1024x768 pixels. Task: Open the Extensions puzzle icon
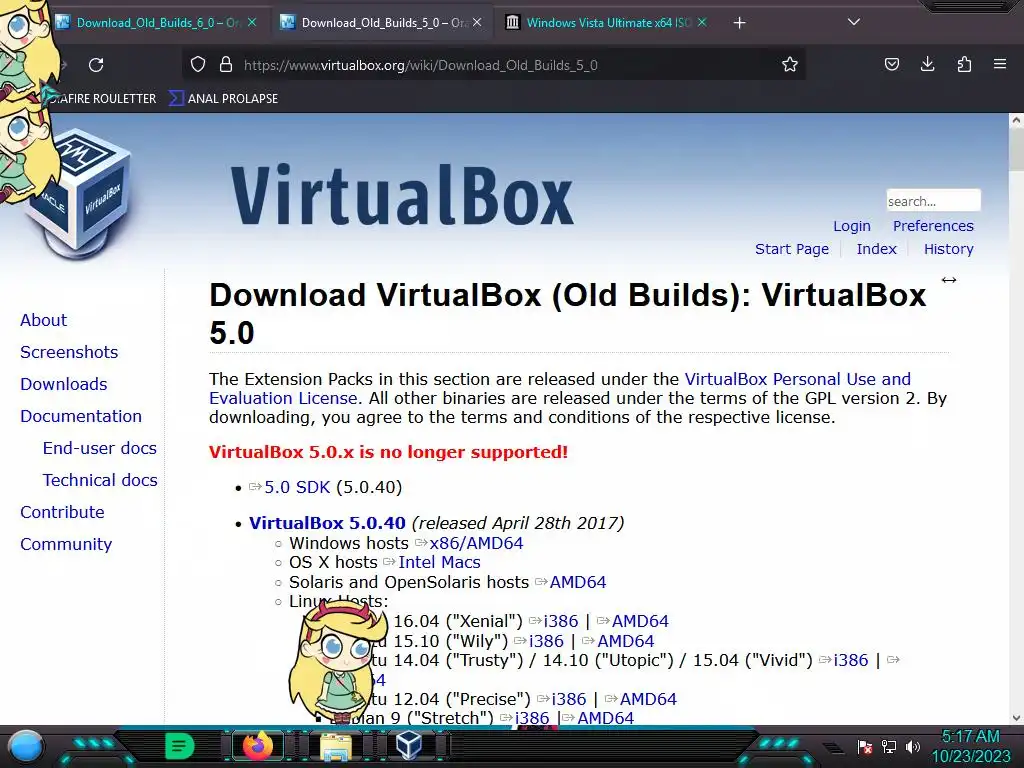964,64
